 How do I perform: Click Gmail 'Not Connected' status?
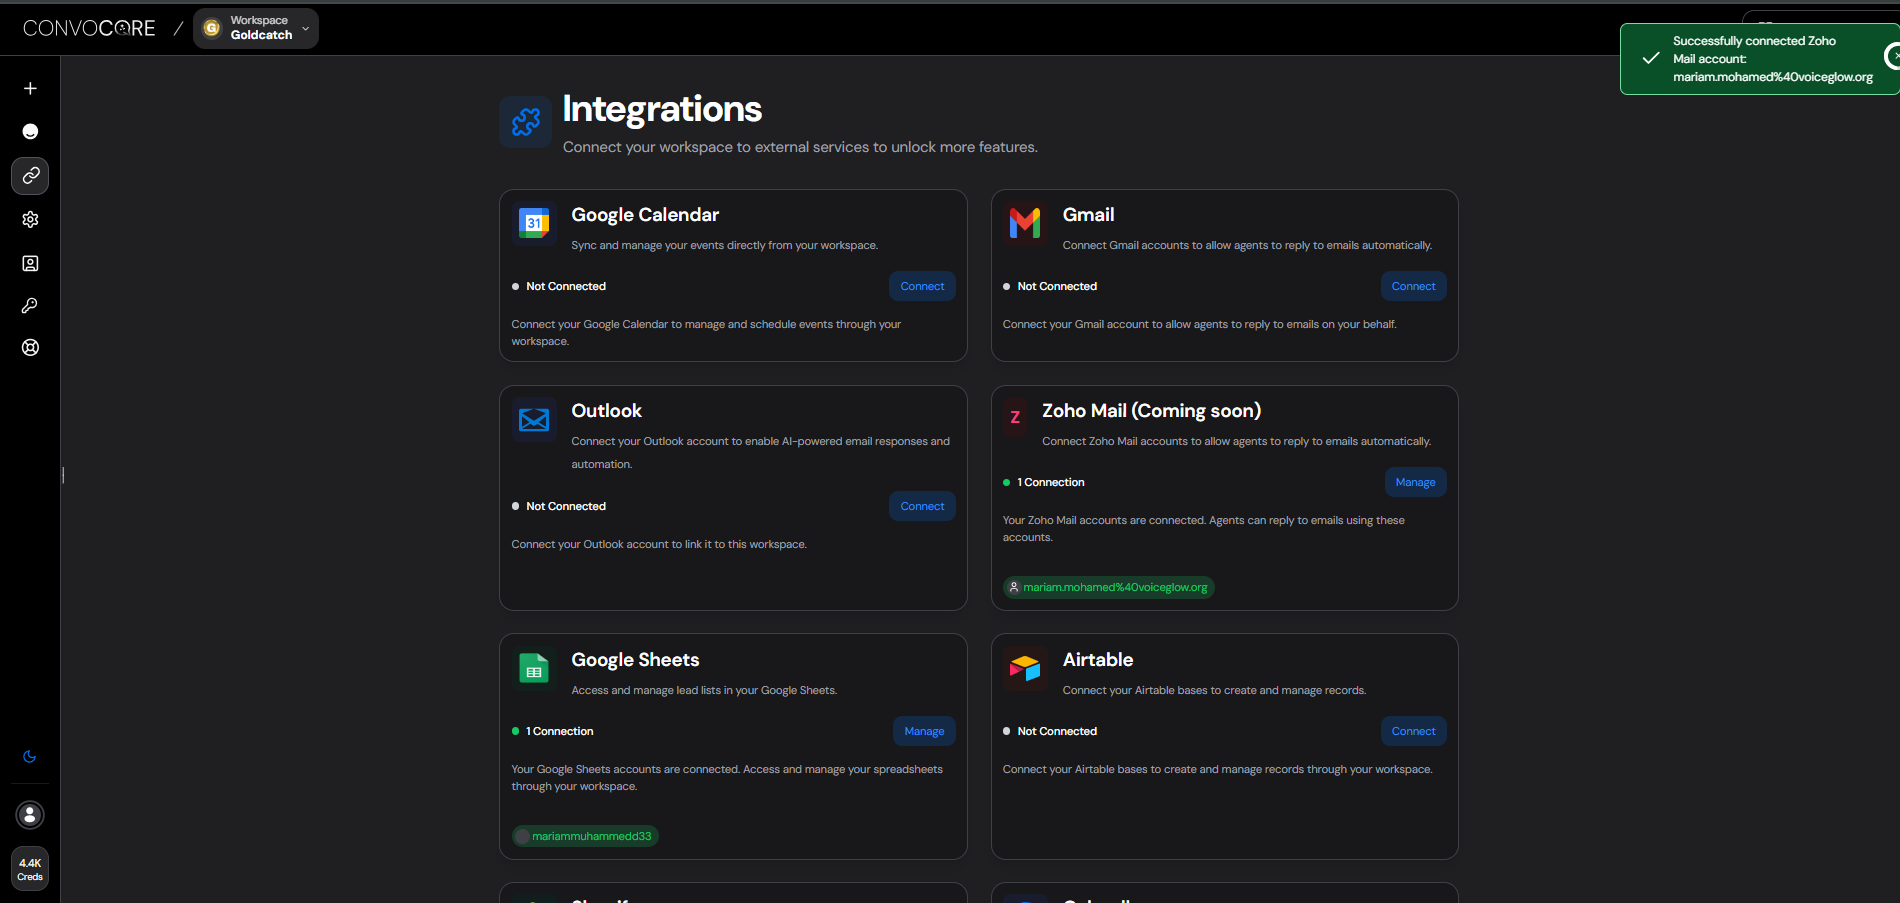[x=1050, y=286]
